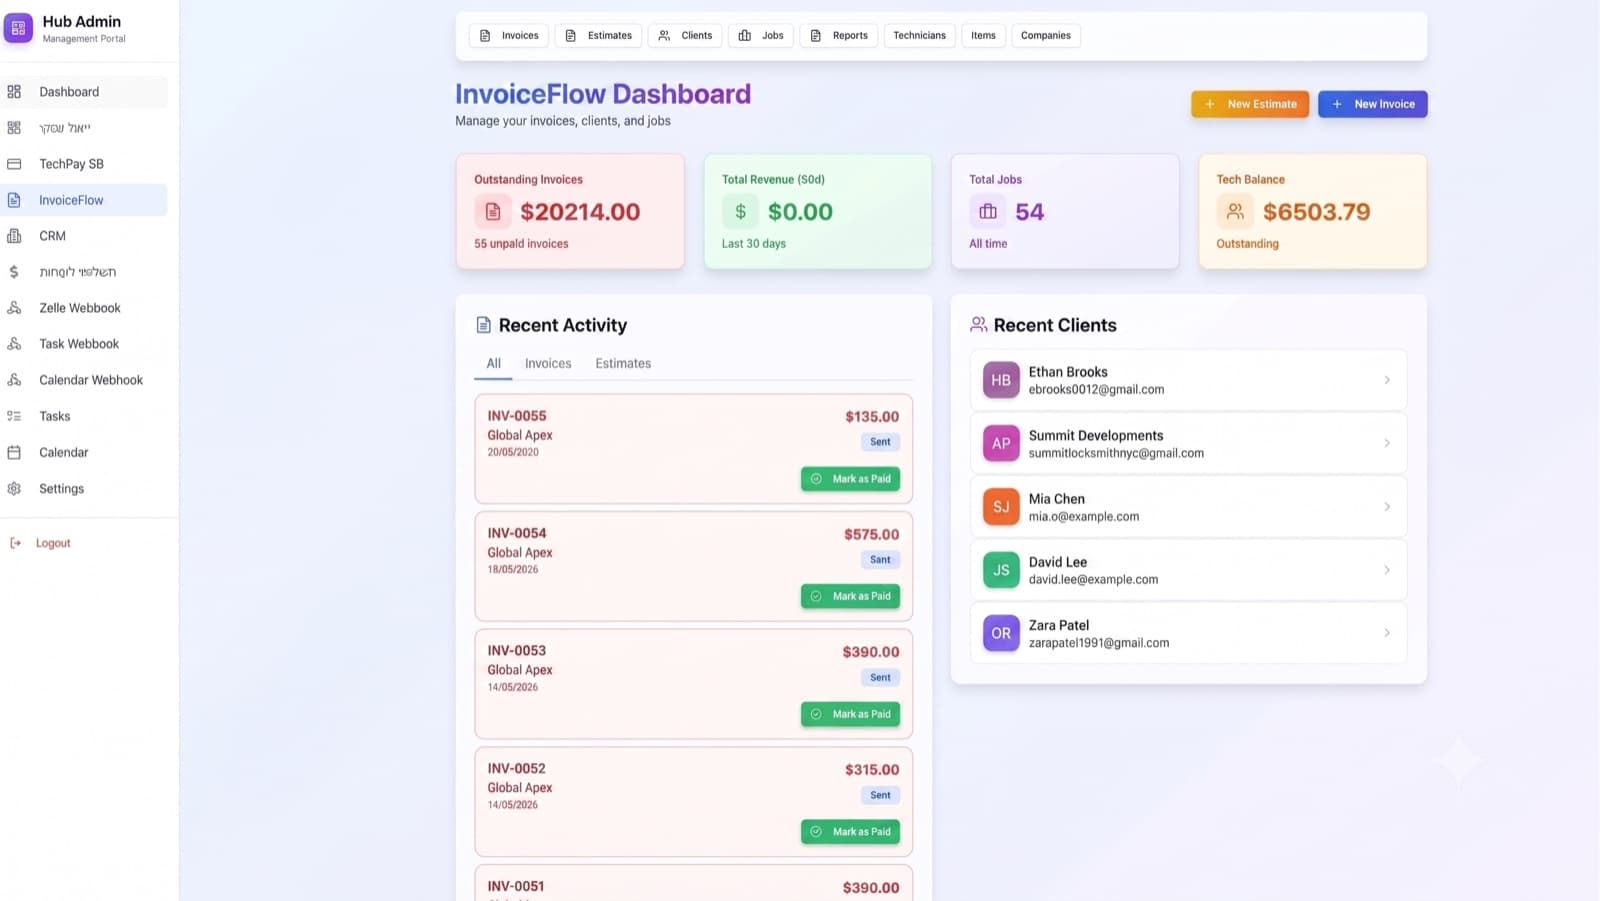Click the Calendar Webhook icon
Image resolution: width=1600 pixels, height=901 pixels.
click(x=14, y=380)
